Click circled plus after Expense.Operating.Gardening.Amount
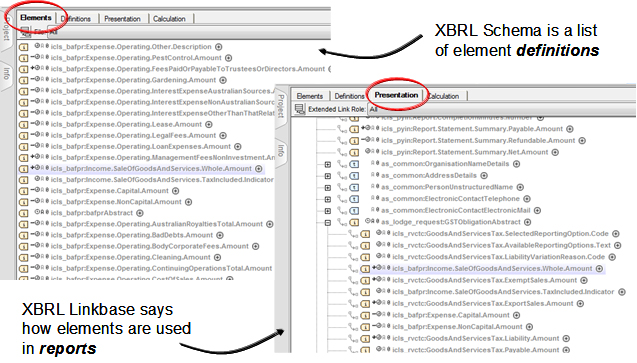637x363 pixels. (223, 80)
